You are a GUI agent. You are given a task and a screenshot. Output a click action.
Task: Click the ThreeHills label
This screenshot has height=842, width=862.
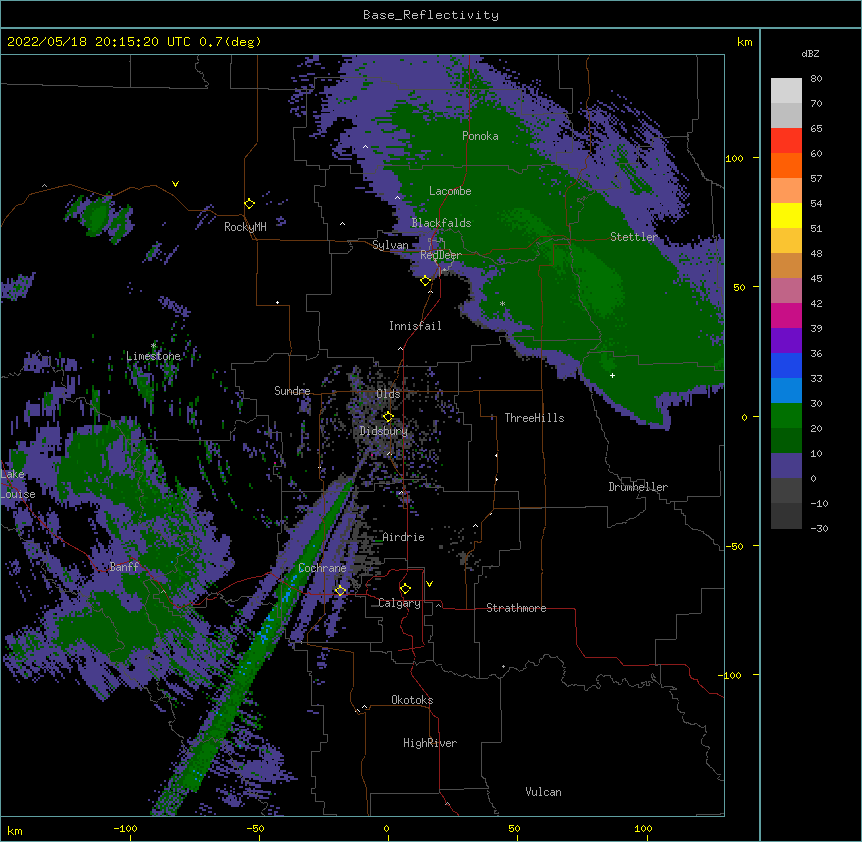[534, 418]
